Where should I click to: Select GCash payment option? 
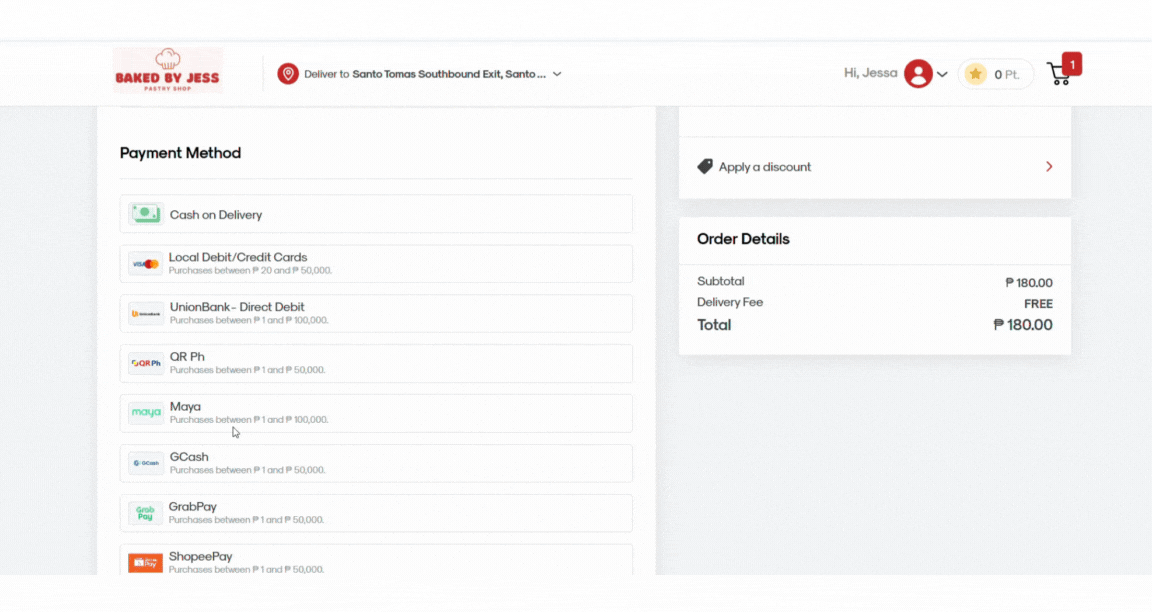pyautogui.click(x=376, y=464)
